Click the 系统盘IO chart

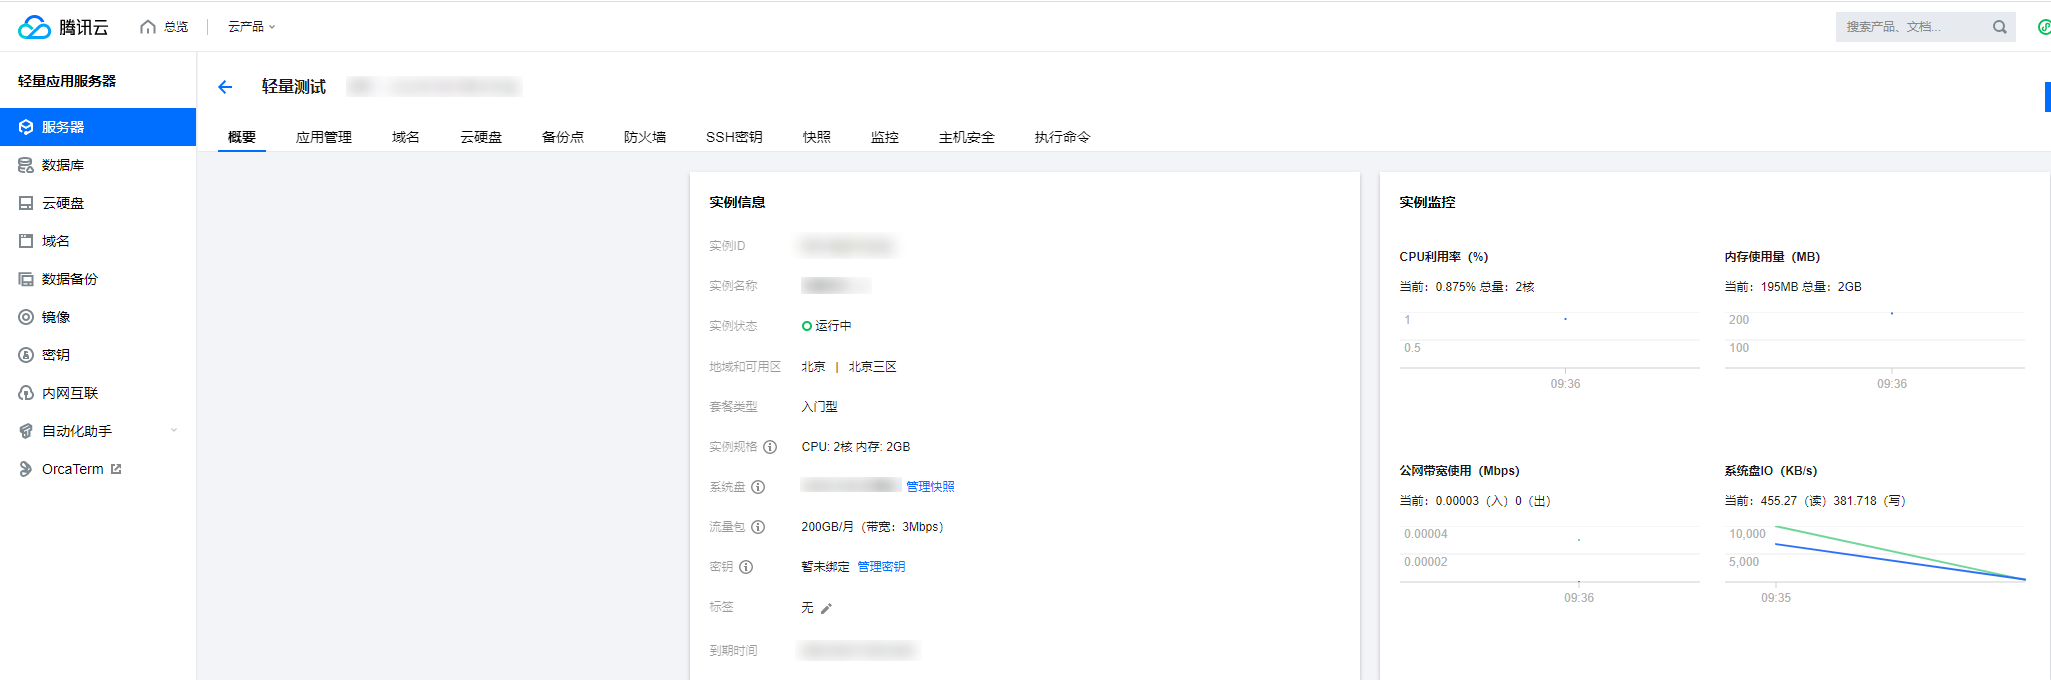coord(1875,564)
